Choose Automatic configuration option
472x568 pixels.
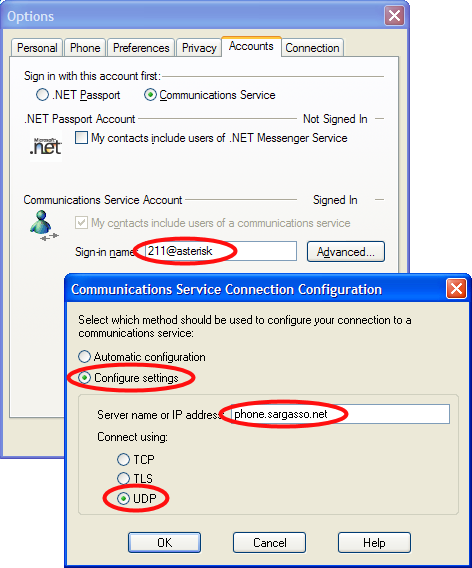tap(84, 357)
